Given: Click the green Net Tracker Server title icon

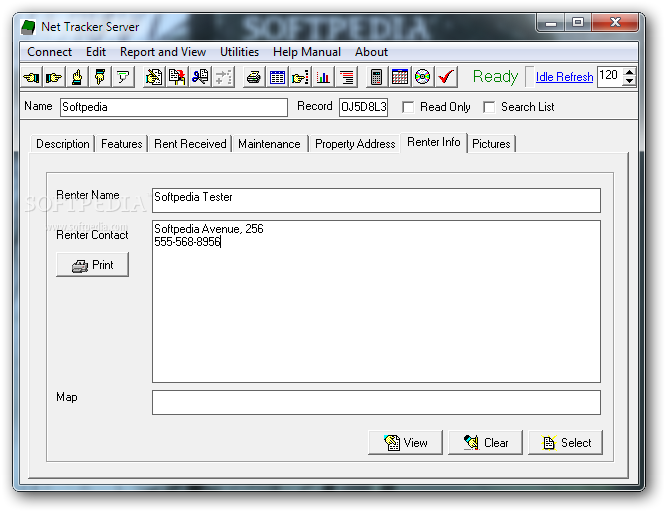Looking at the screenshot, I should click(x=28, y=27).
